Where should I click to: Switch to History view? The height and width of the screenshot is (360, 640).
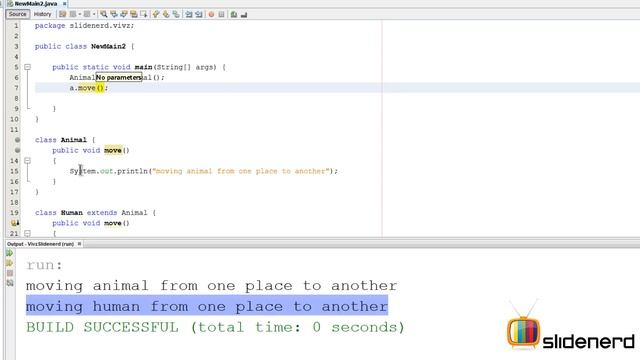42,14
